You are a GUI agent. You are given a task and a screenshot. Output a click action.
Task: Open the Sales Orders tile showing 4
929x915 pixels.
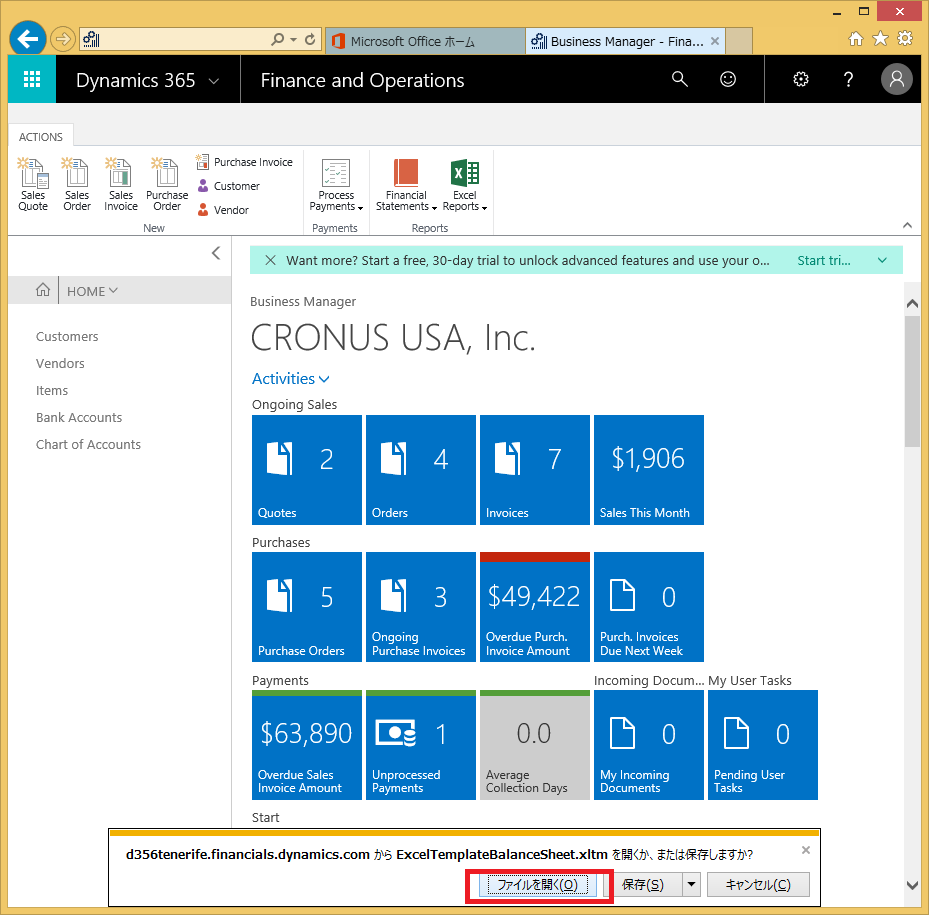click(x=421, y=469)
